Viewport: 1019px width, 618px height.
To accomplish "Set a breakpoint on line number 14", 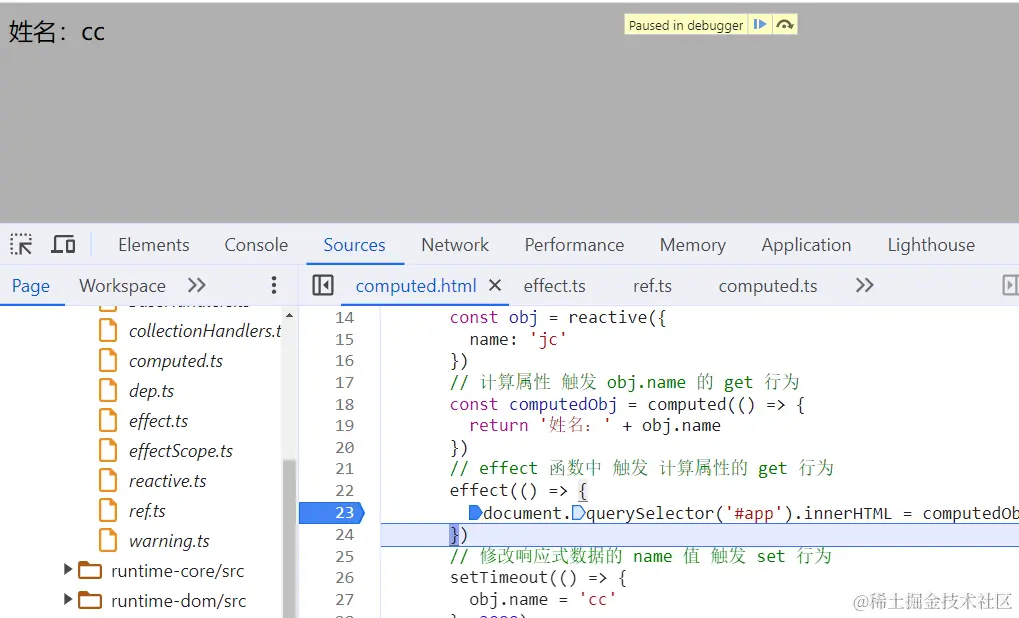I will pyautogui.click(x=344, y=318).
